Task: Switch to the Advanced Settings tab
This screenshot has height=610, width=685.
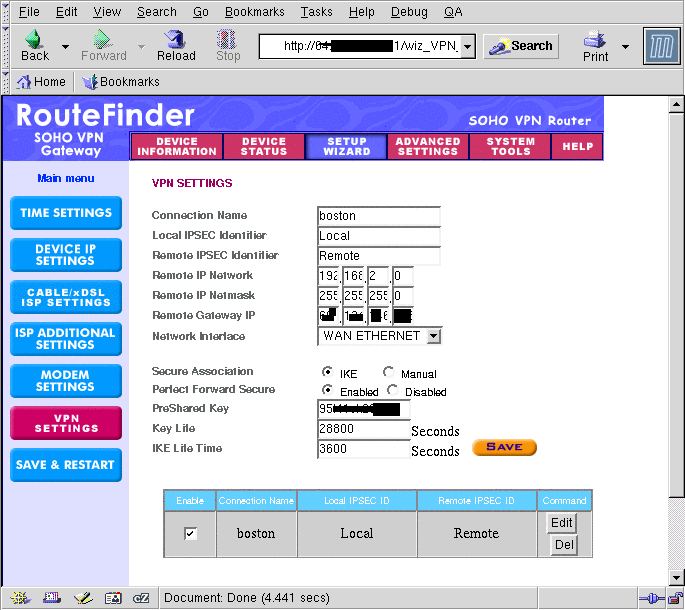Action: [x=427, y=147]
